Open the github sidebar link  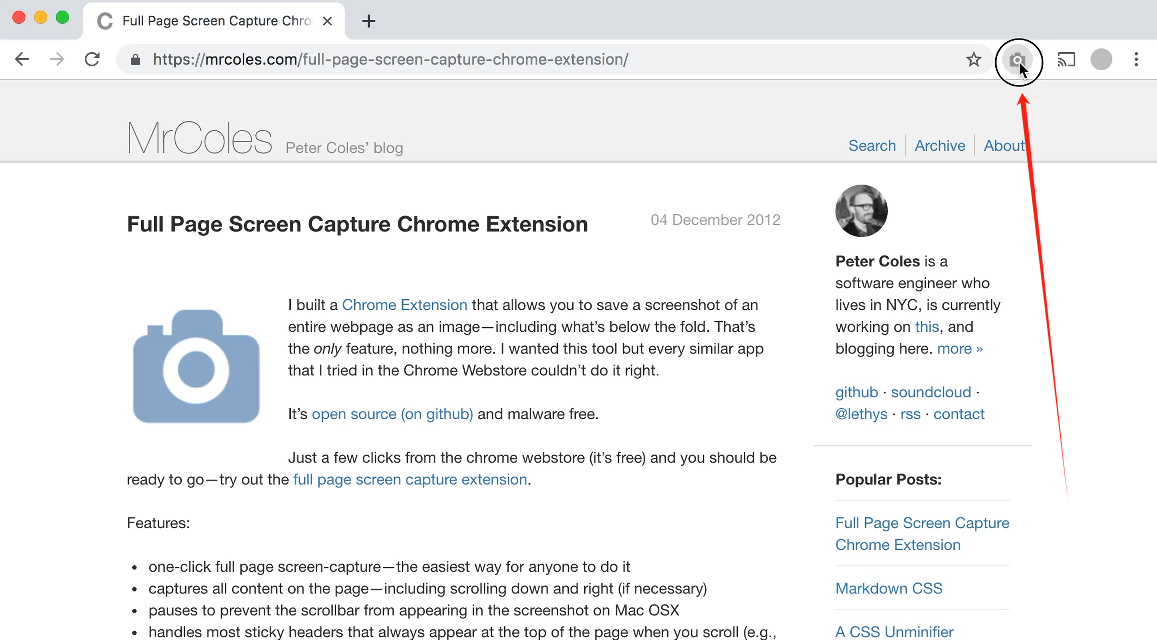857,392
